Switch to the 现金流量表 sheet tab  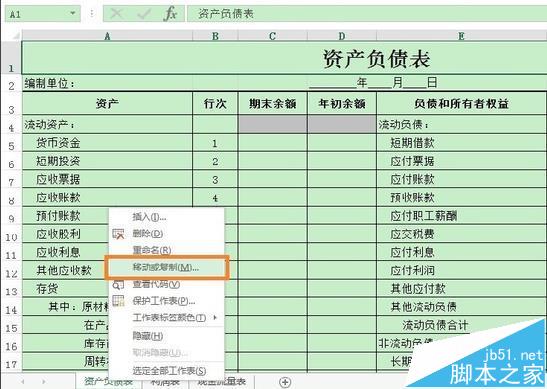pyautogui.click(x=221, y=382)
